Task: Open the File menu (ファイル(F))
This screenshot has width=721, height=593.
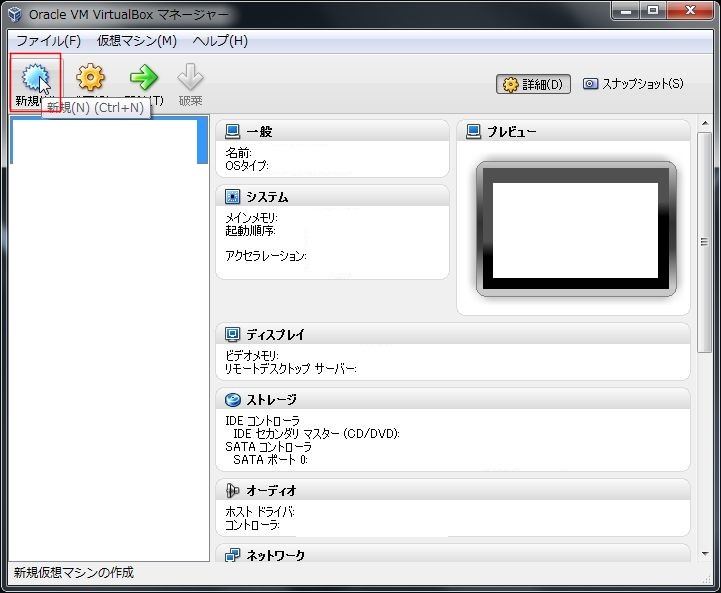Action: [x=49, y=41]
